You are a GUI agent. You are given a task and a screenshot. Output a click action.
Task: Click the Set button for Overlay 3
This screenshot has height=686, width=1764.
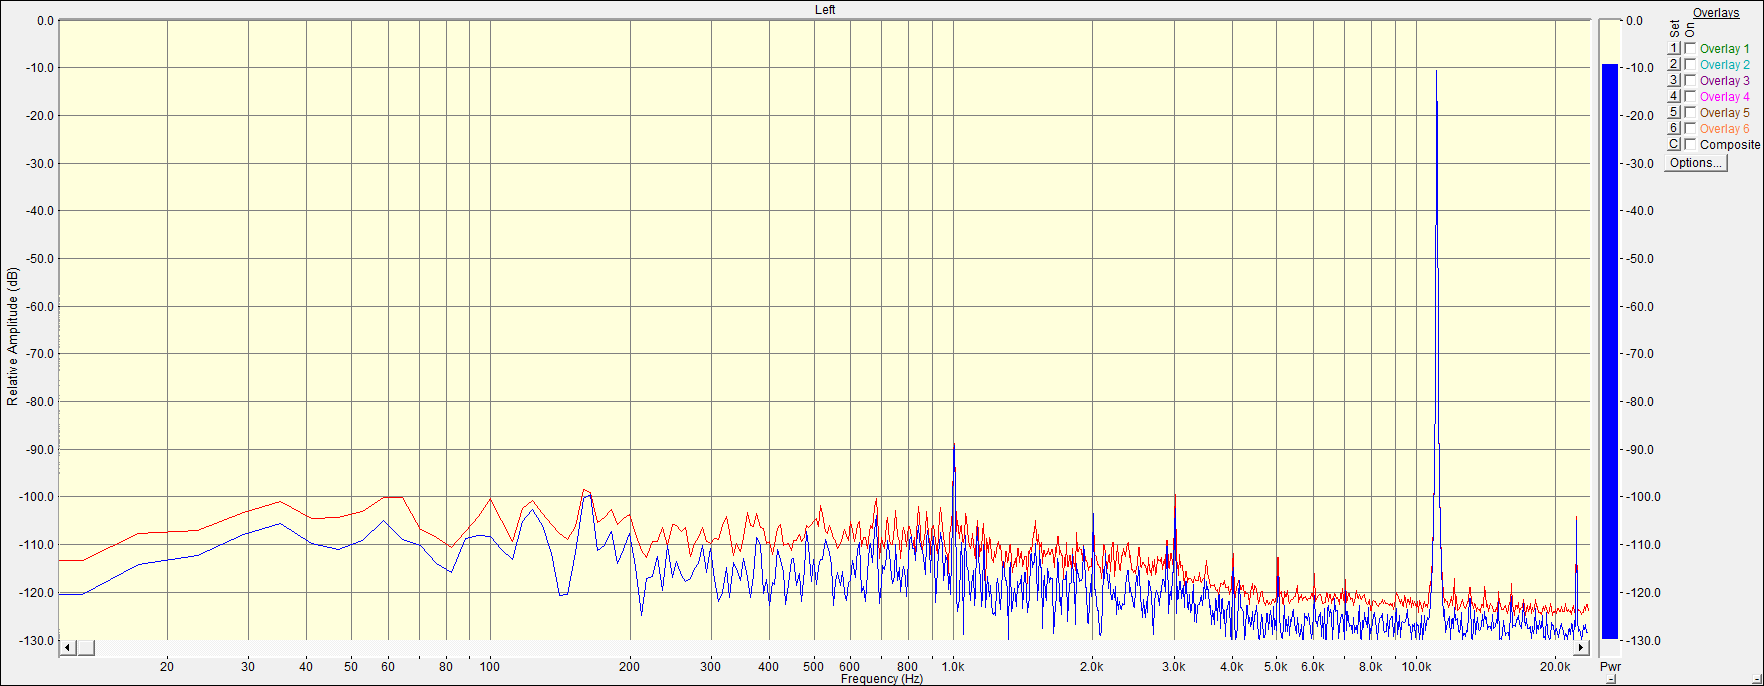(1673, 80)
